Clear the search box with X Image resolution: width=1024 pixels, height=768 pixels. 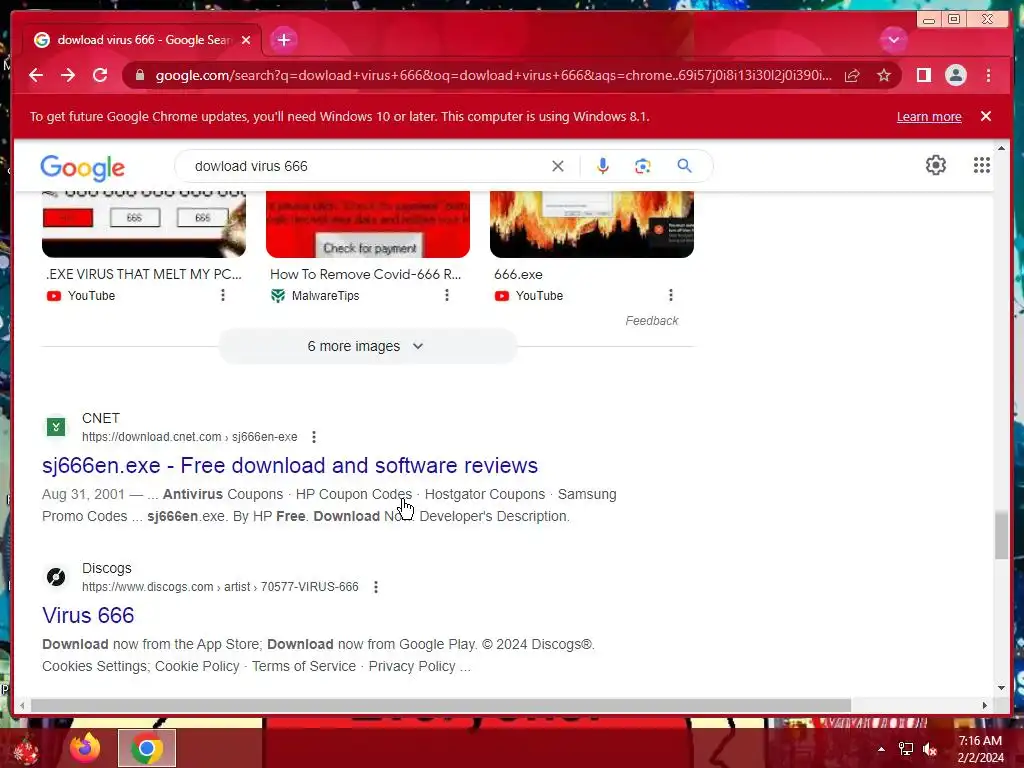click(x=558, y=166)
